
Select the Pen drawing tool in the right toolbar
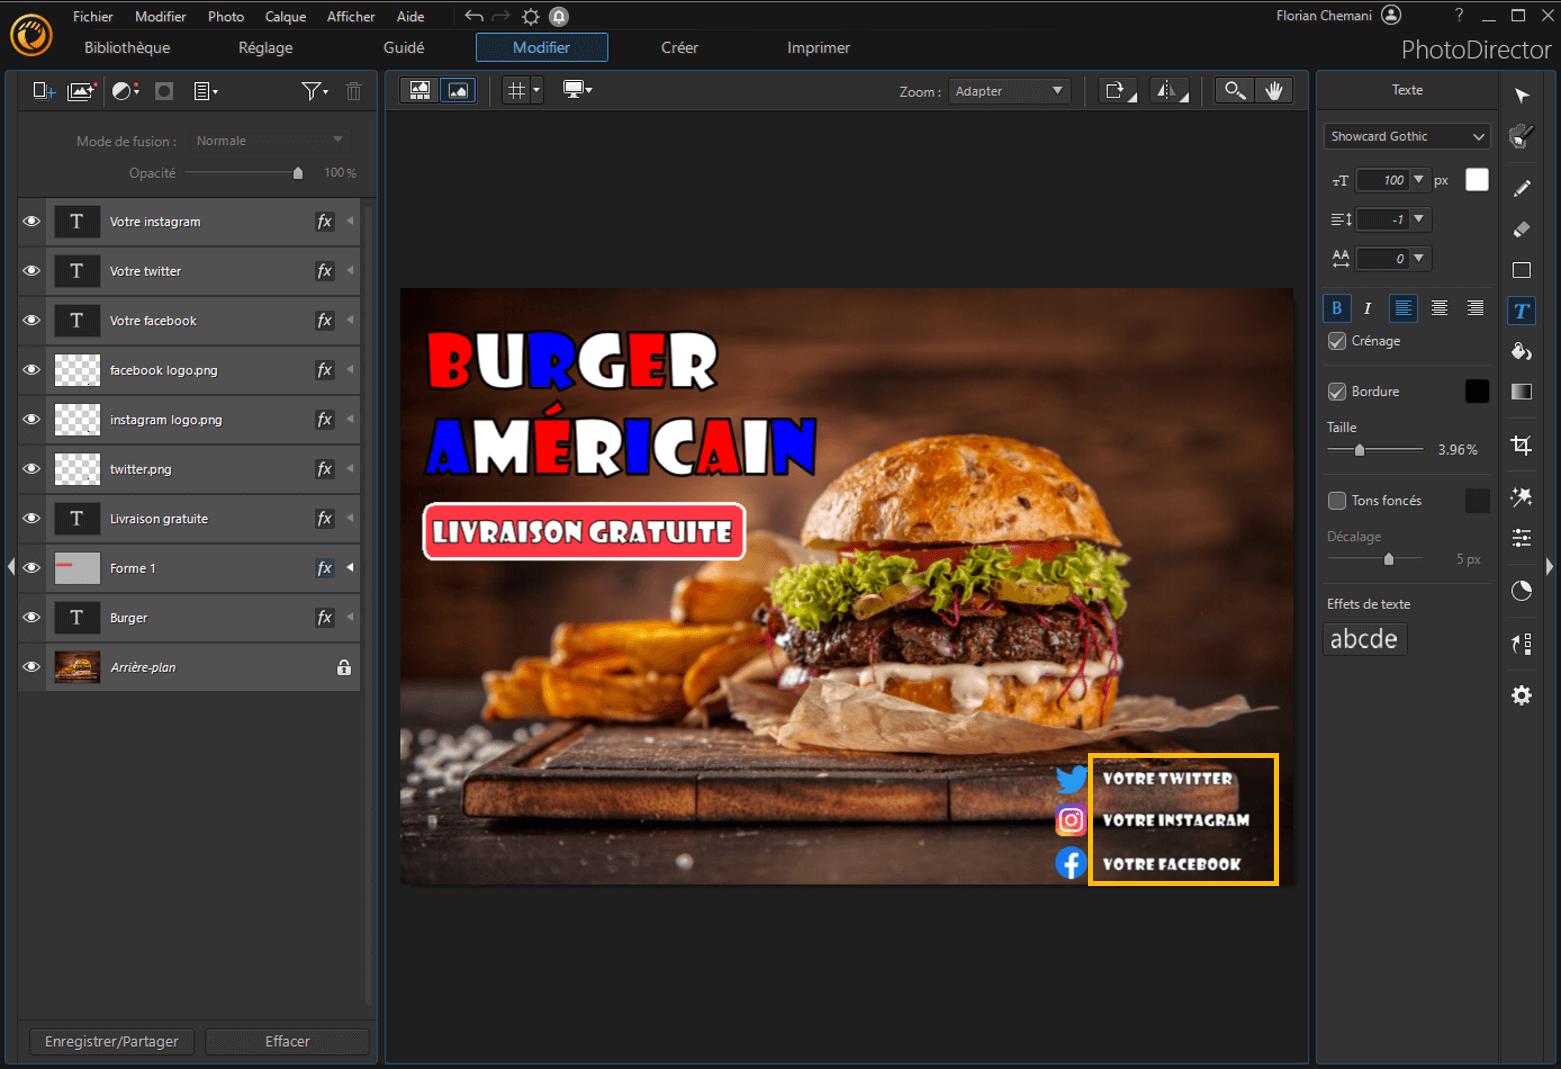click(x=1521, y=187)
